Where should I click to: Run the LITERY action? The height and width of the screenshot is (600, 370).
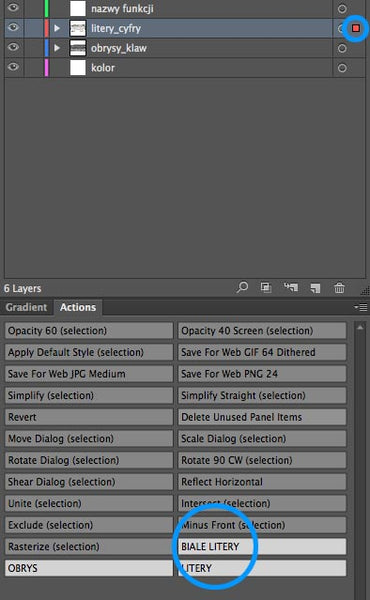point(262,568)
